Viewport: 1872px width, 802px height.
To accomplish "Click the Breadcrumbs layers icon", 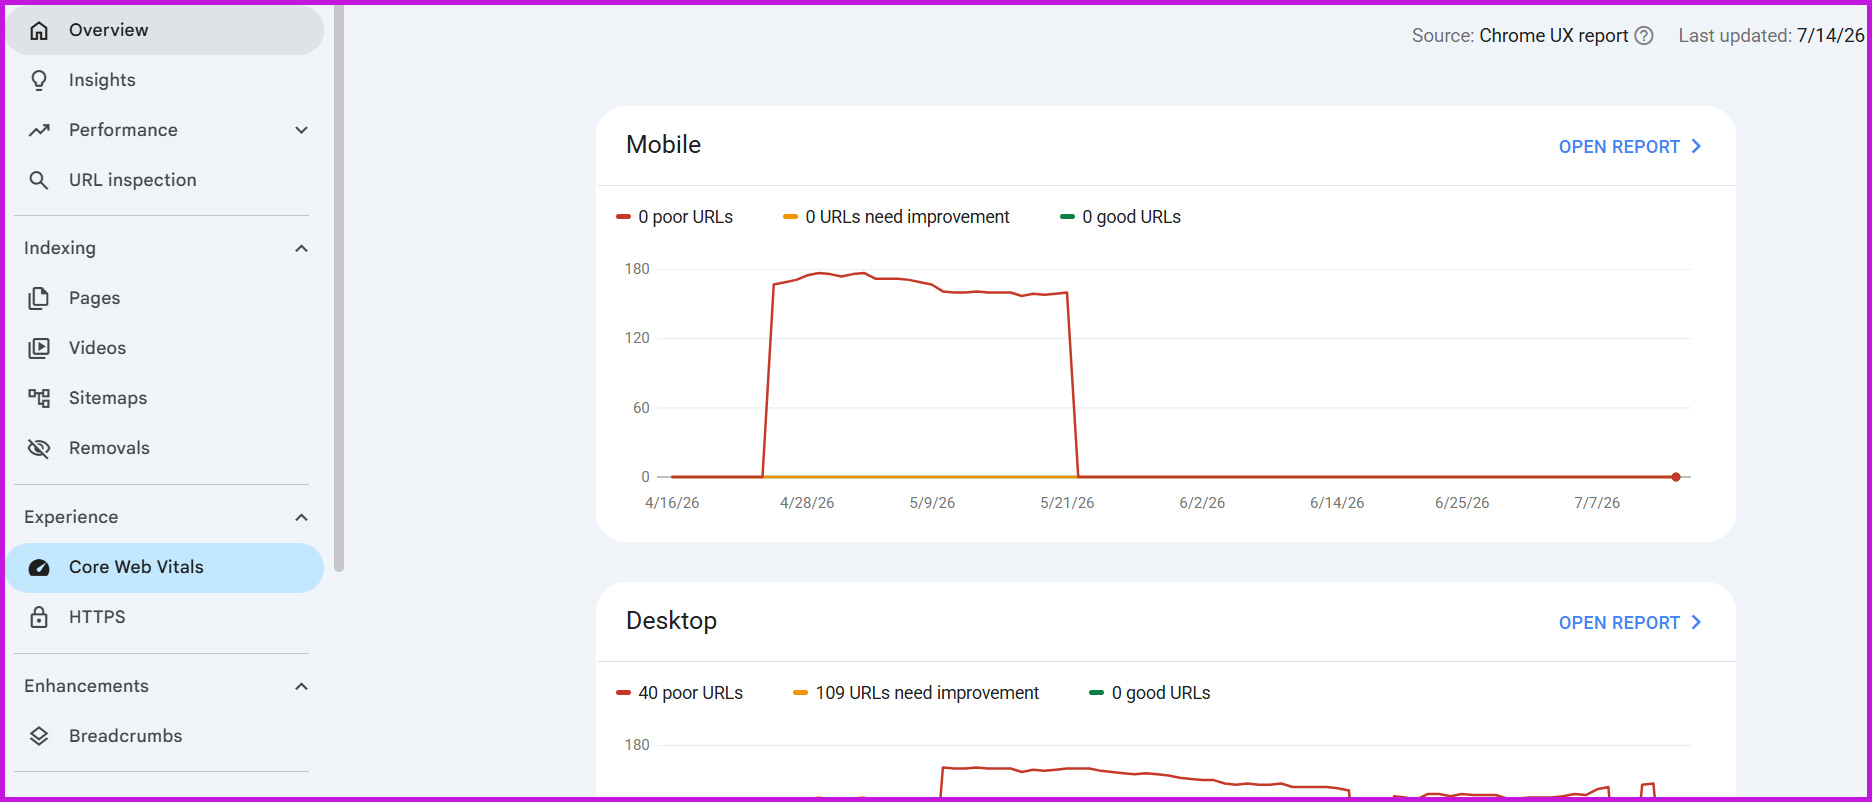I will (39, 736).
